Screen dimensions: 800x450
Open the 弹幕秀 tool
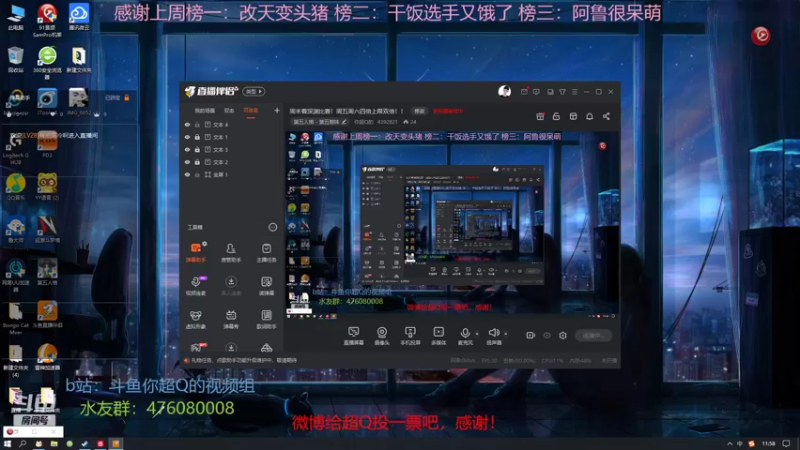pos(231,319)
